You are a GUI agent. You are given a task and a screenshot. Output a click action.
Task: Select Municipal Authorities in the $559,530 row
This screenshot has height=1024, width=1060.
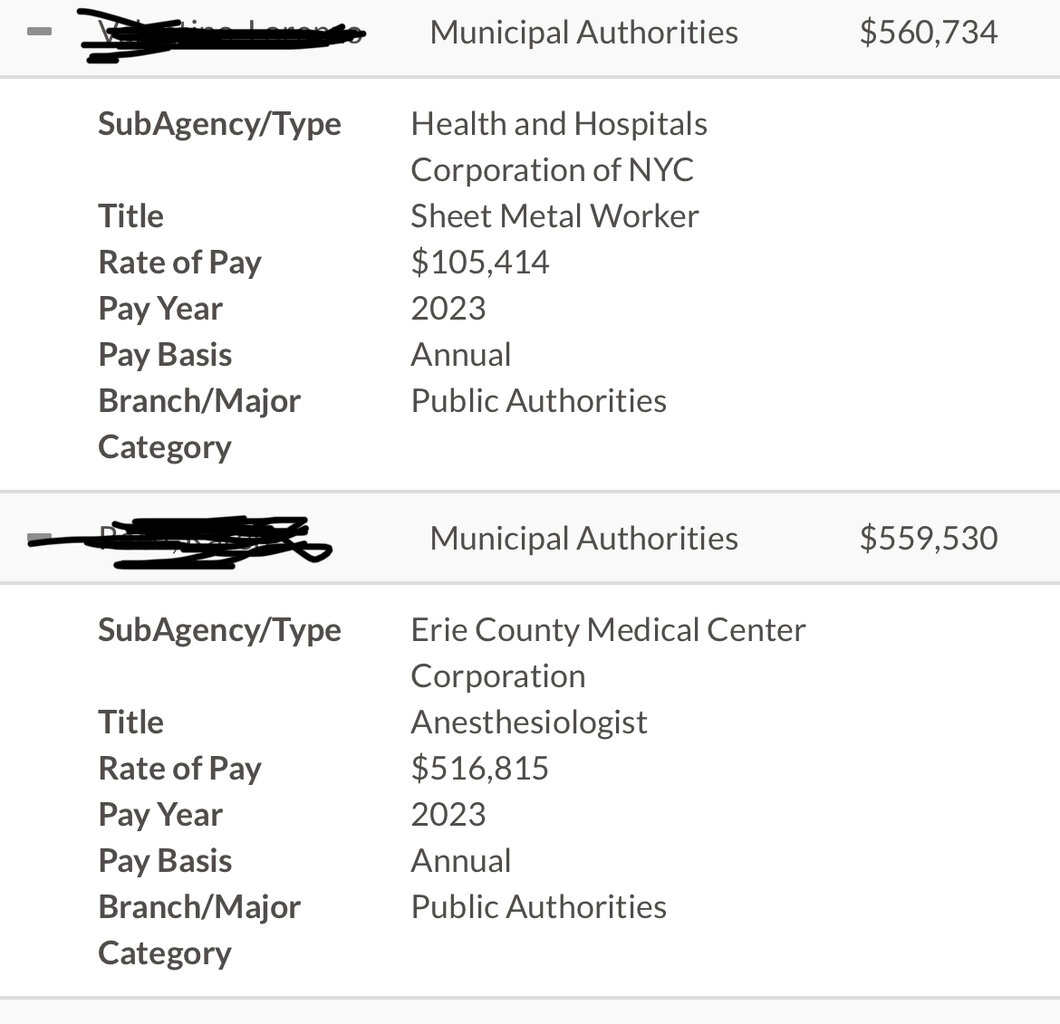(x=584, y=538)
